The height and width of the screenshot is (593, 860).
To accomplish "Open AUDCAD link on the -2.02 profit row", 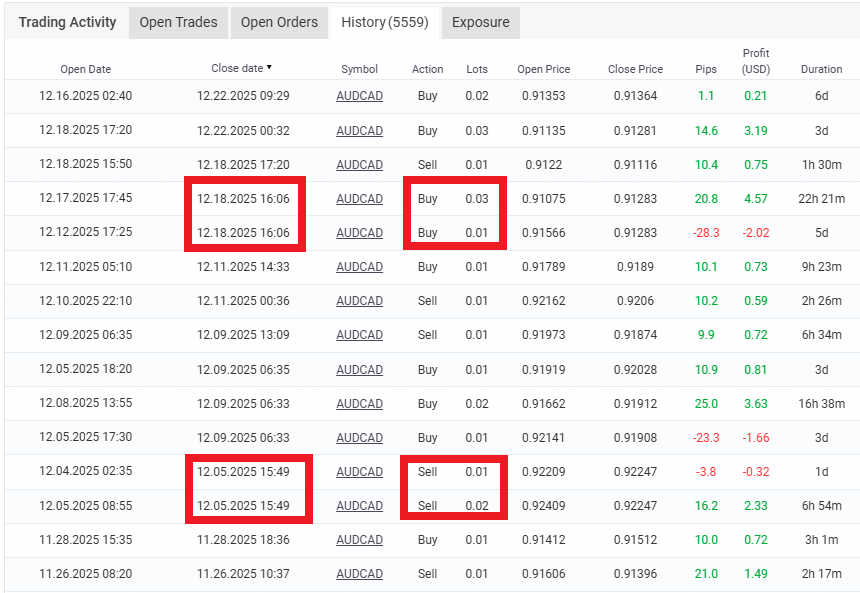I will 359,232.
